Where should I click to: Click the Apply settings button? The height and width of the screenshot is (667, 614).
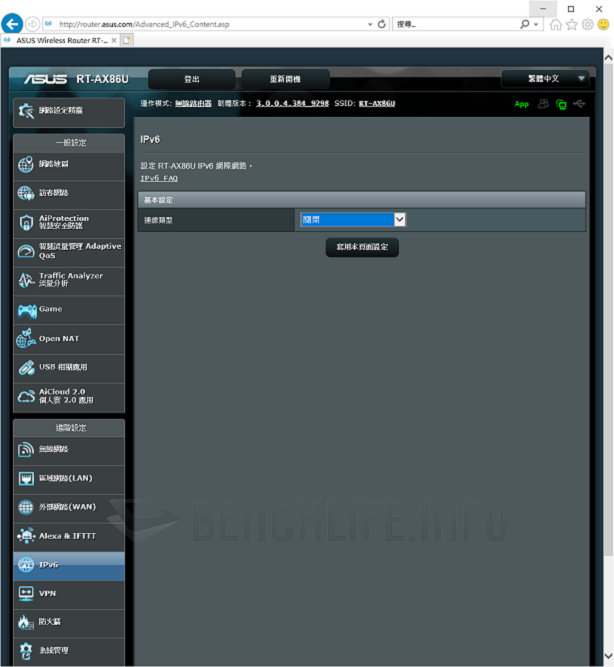pos(362,247)
